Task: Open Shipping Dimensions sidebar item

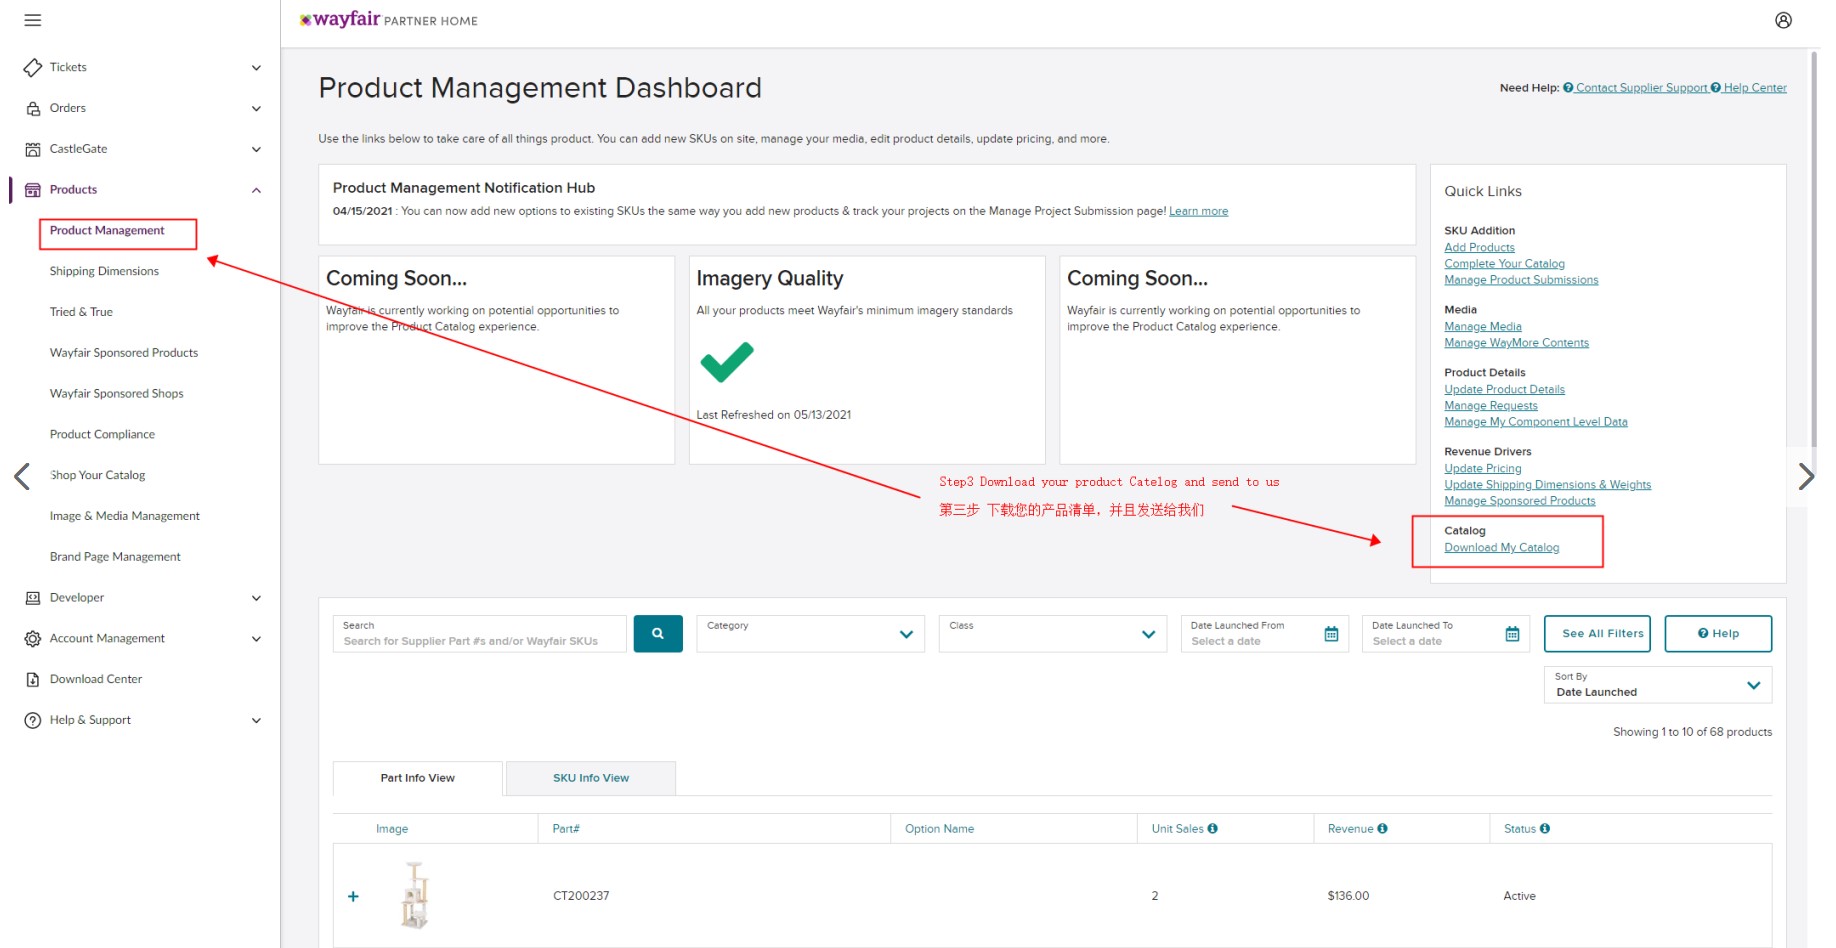Action: click(104, 271)
